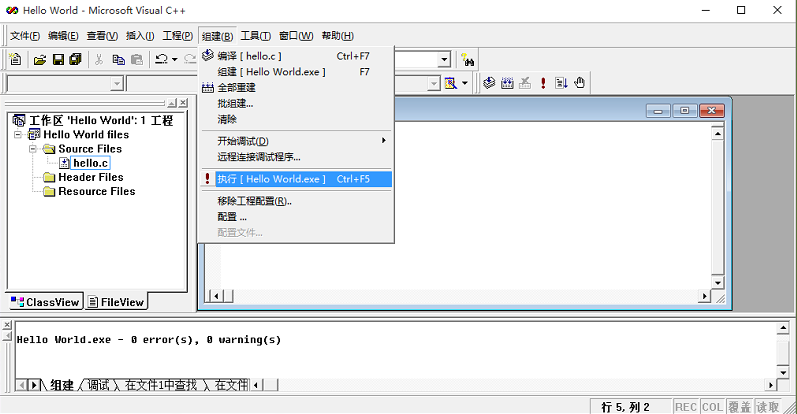Click editor horizontal scrollbar right arrow
The width and height of the screenshot is (797, 414).
click(704, 296)
